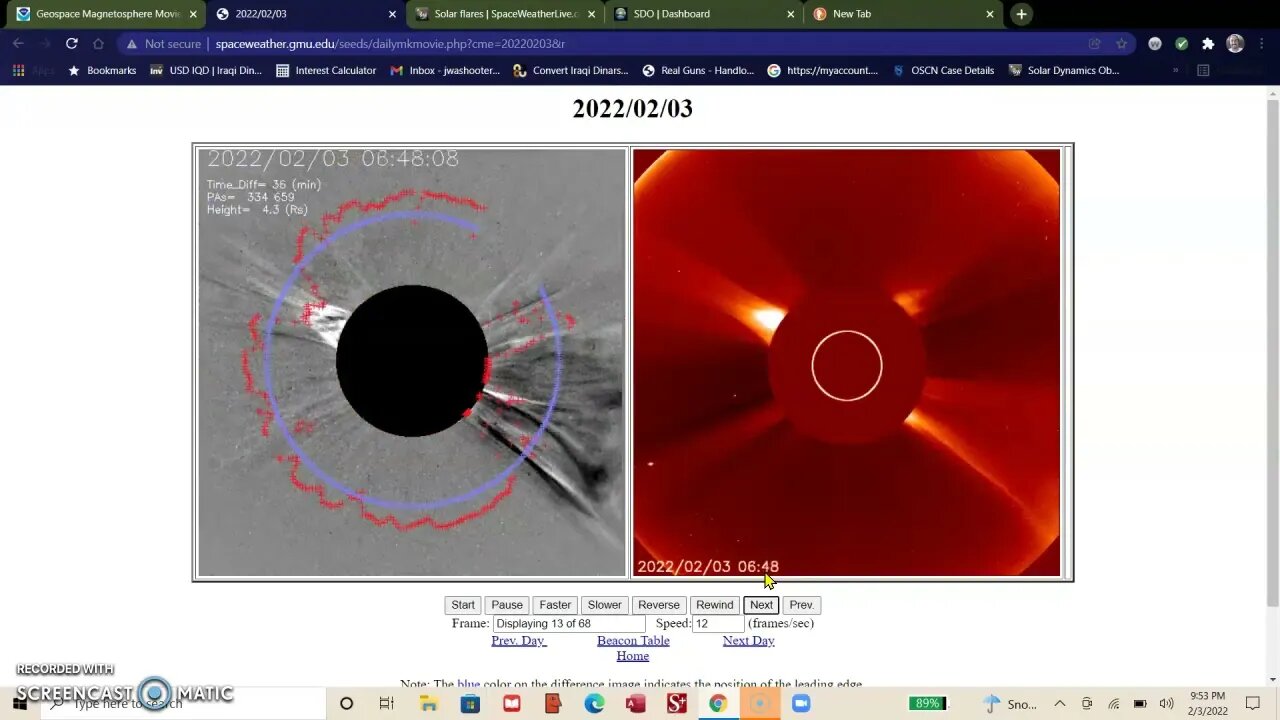Open Convert Iraqi Dinars bookmark
Viewport: 1280px width, 720px height.
click(571, 71)
